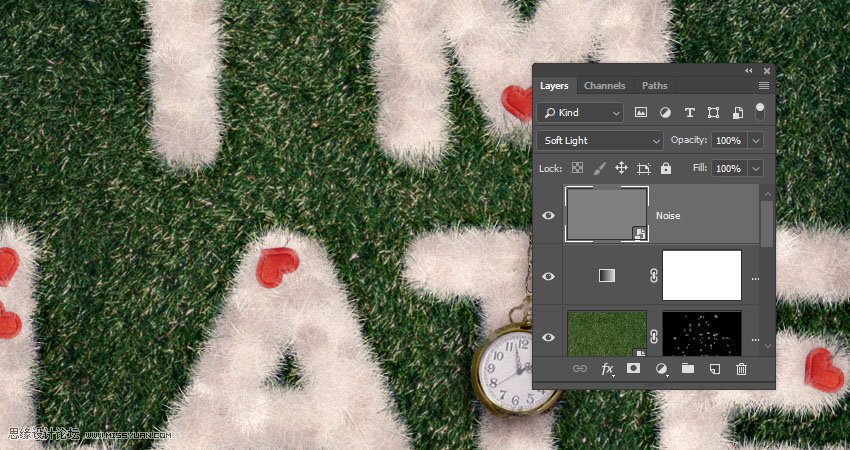Select the white layer mask thumbnail
The width and height of the screenshot is (850, 450).
tap(702, 275)
